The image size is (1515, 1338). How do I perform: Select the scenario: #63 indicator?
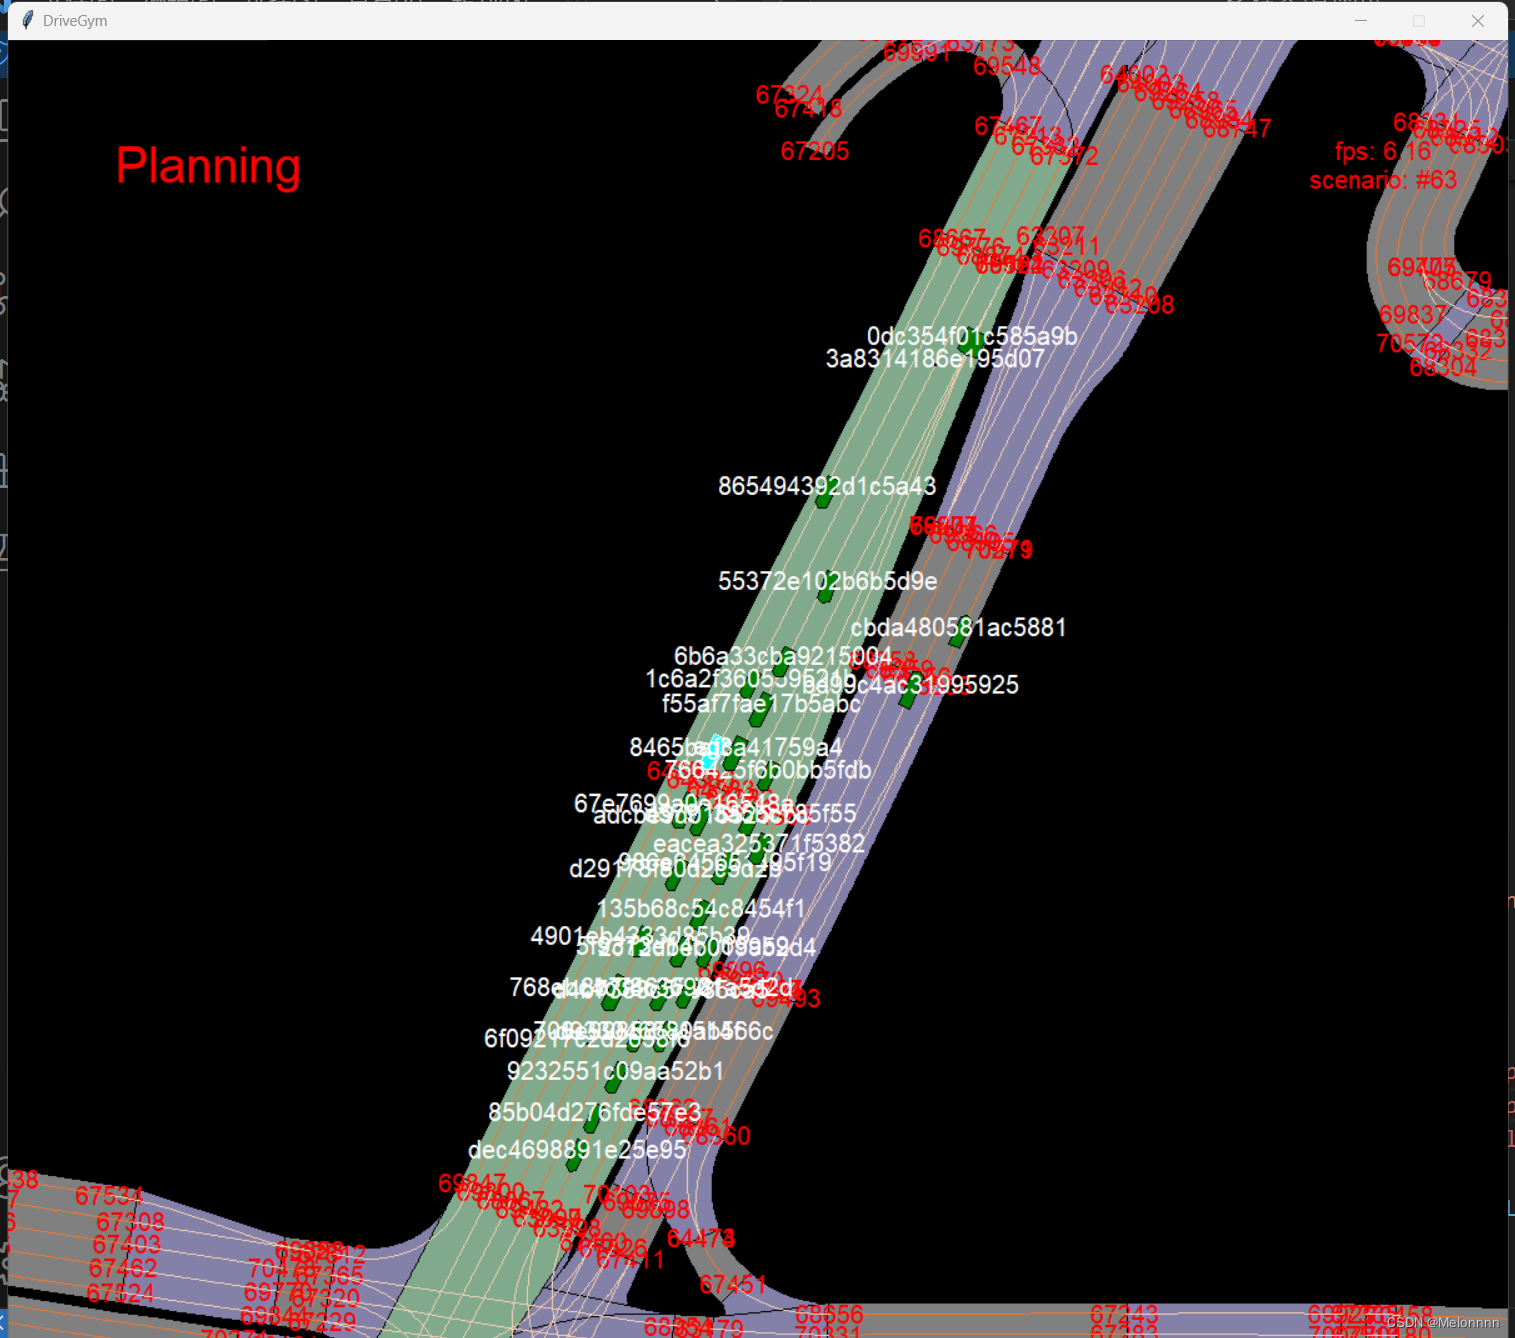click(1383, 180)
